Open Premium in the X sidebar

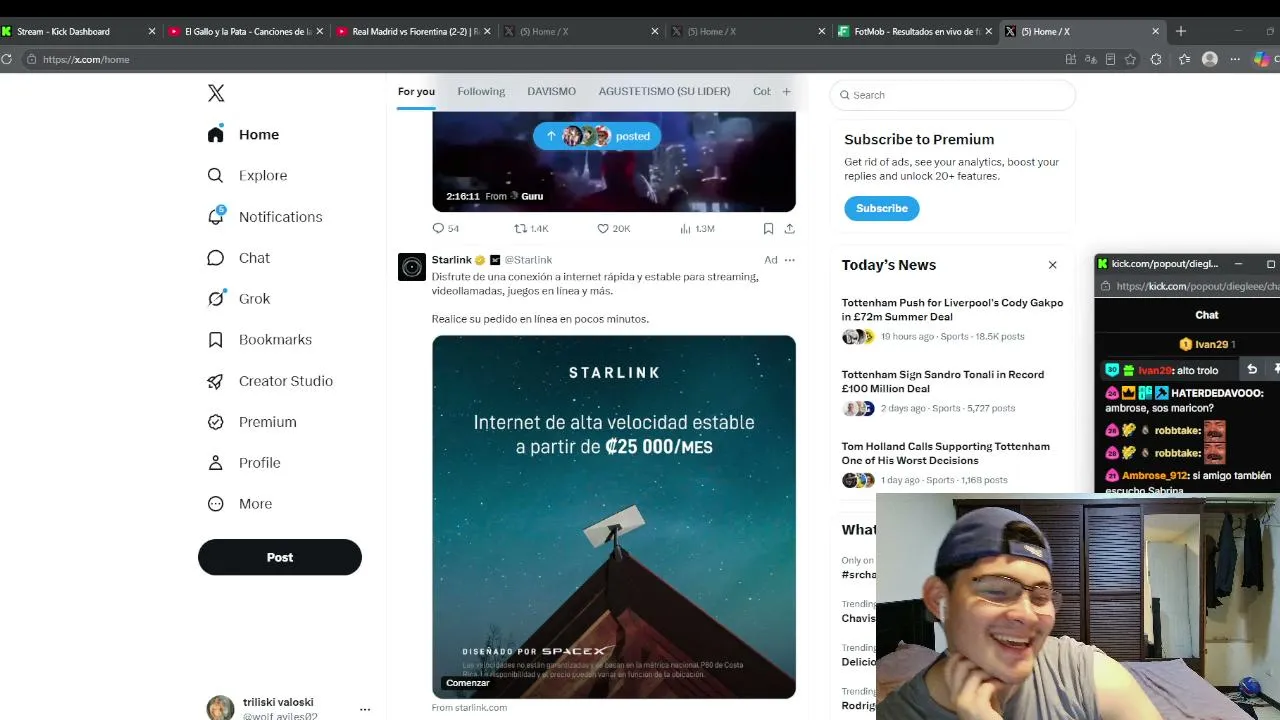click(252, 421)
